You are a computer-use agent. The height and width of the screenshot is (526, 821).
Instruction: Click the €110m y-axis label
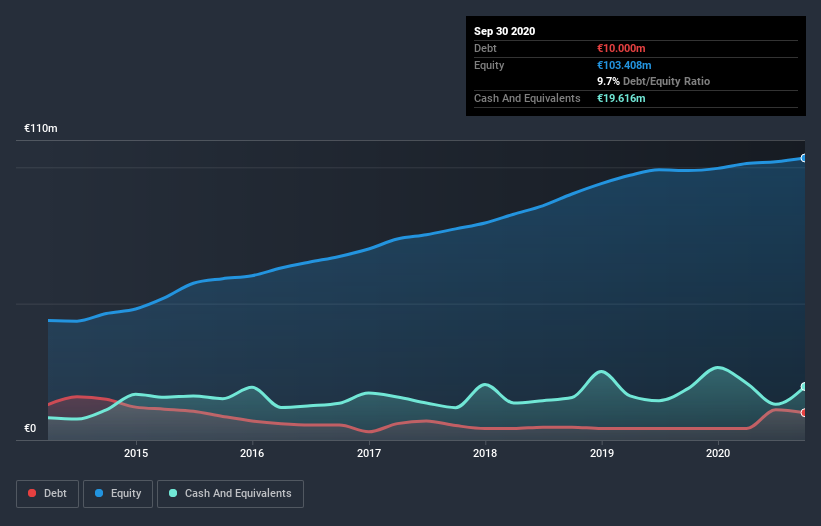click(41, 128)
